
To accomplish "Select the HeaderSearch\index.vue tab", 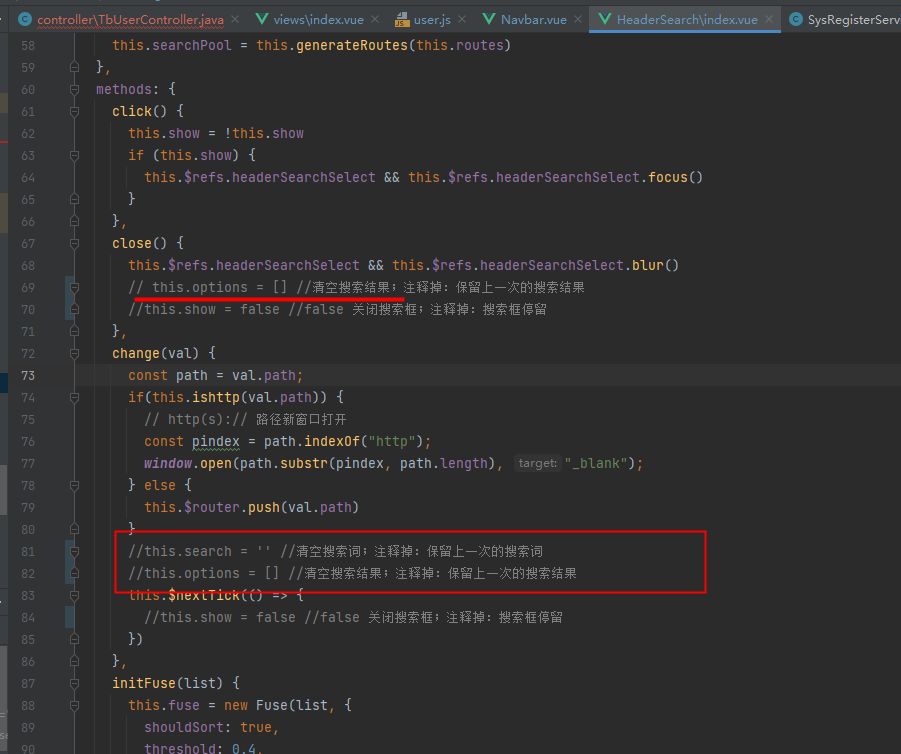I will (x=687, y=20).
